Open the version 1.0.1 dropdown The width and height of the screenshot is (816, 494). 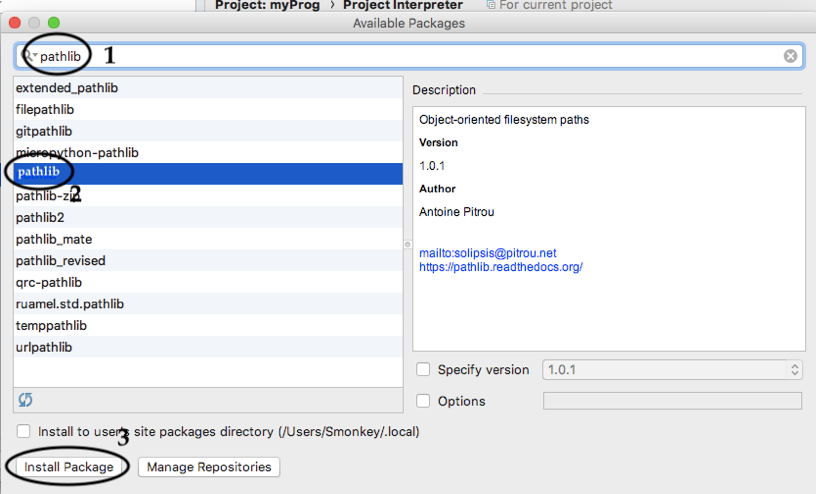pyautogui.click(x=672, y=370)
